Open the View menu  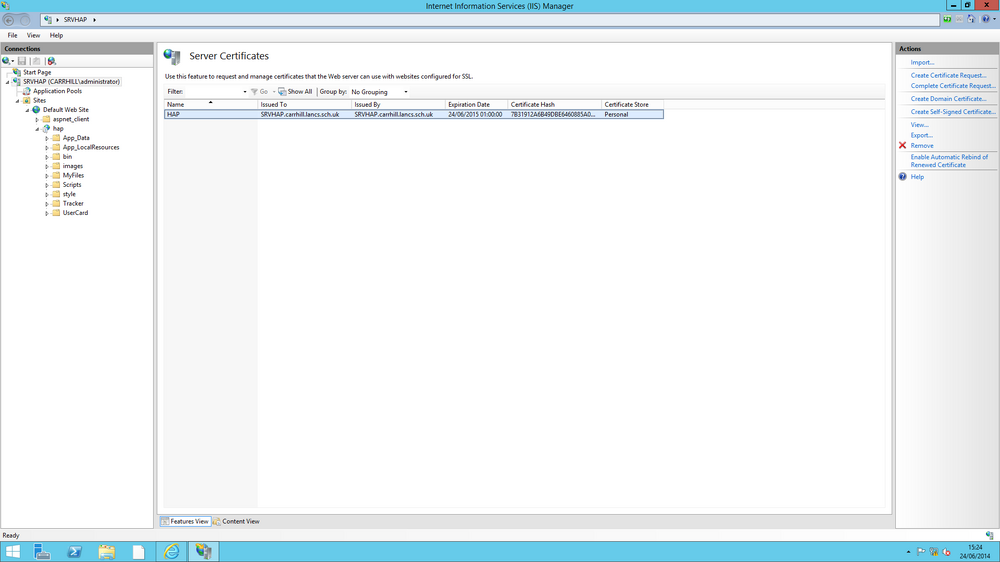coord(33,36)
